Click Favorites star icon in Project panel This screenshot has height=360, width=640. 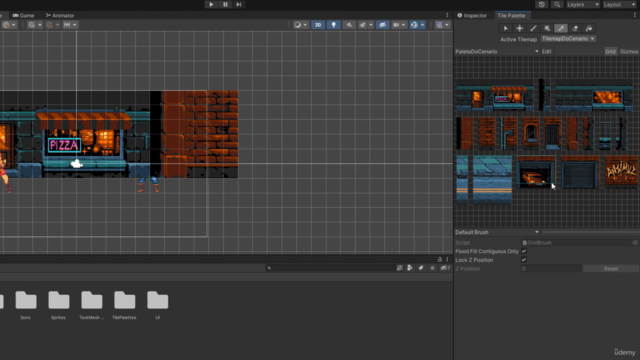coord(432,268)
